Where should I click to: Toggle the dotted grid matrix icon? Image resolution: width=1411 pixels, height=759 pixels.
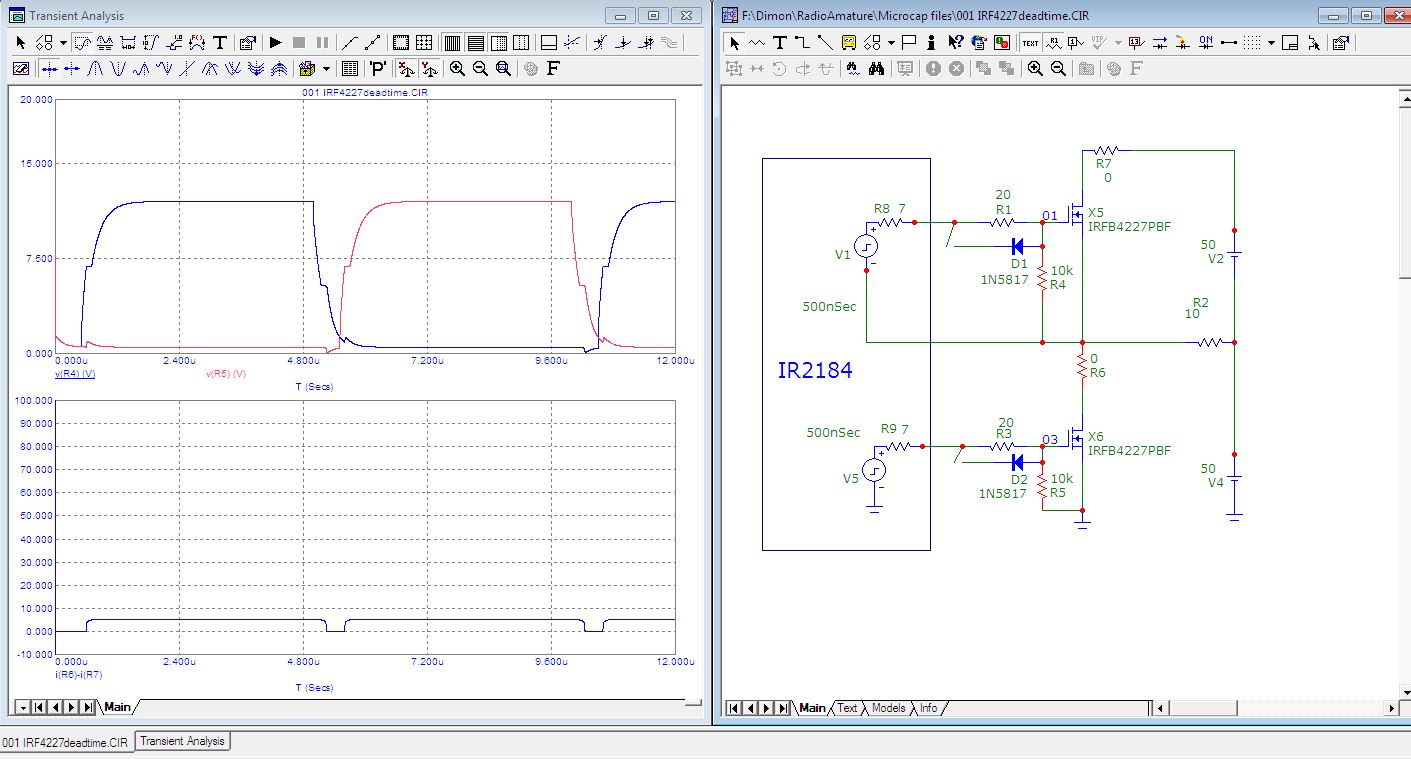[424, 43]
